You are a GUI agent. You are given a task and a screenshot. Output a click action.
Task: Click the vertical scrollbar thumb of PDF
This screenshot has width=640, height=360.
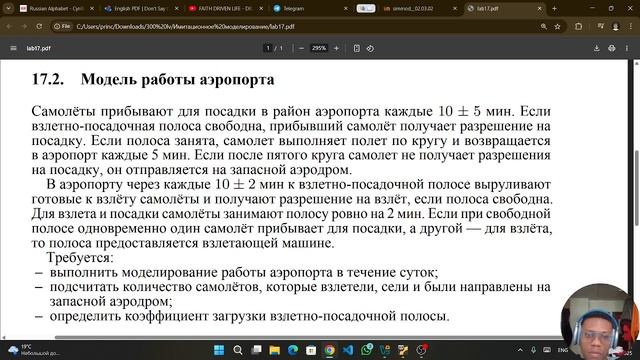[x=636, y=188]
